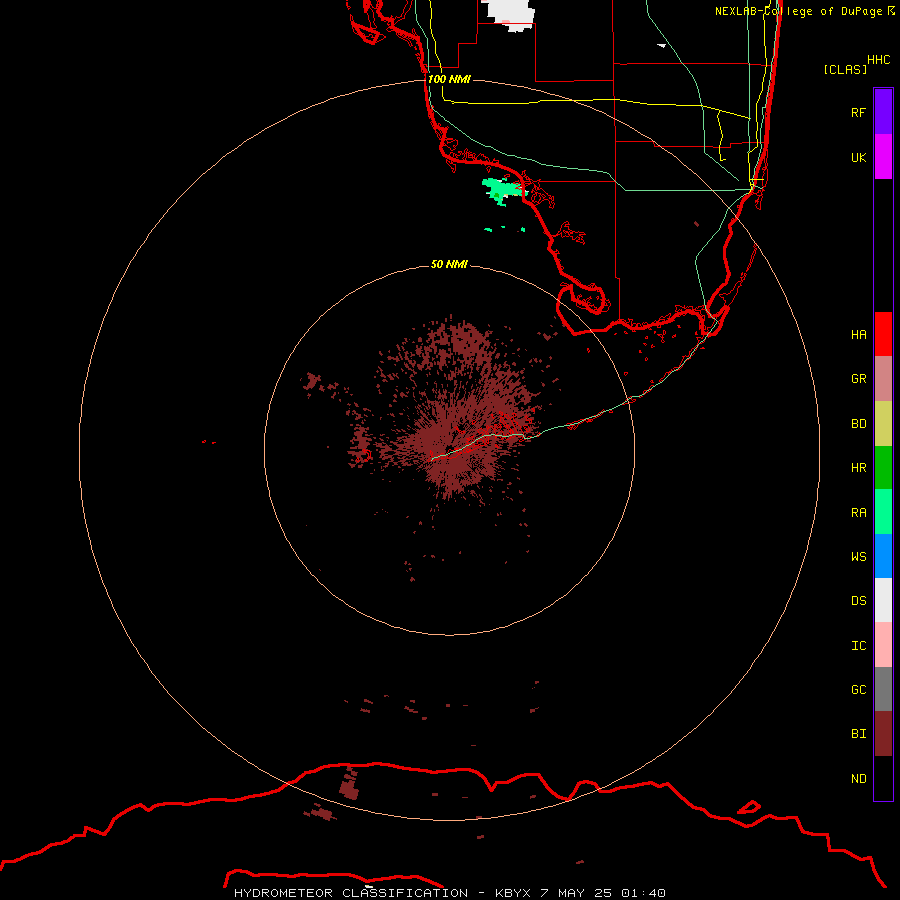The height and width of the screenshot is (900, 900).
Task: Click the RF purple legend swatch
Action: tap(883, 112)
